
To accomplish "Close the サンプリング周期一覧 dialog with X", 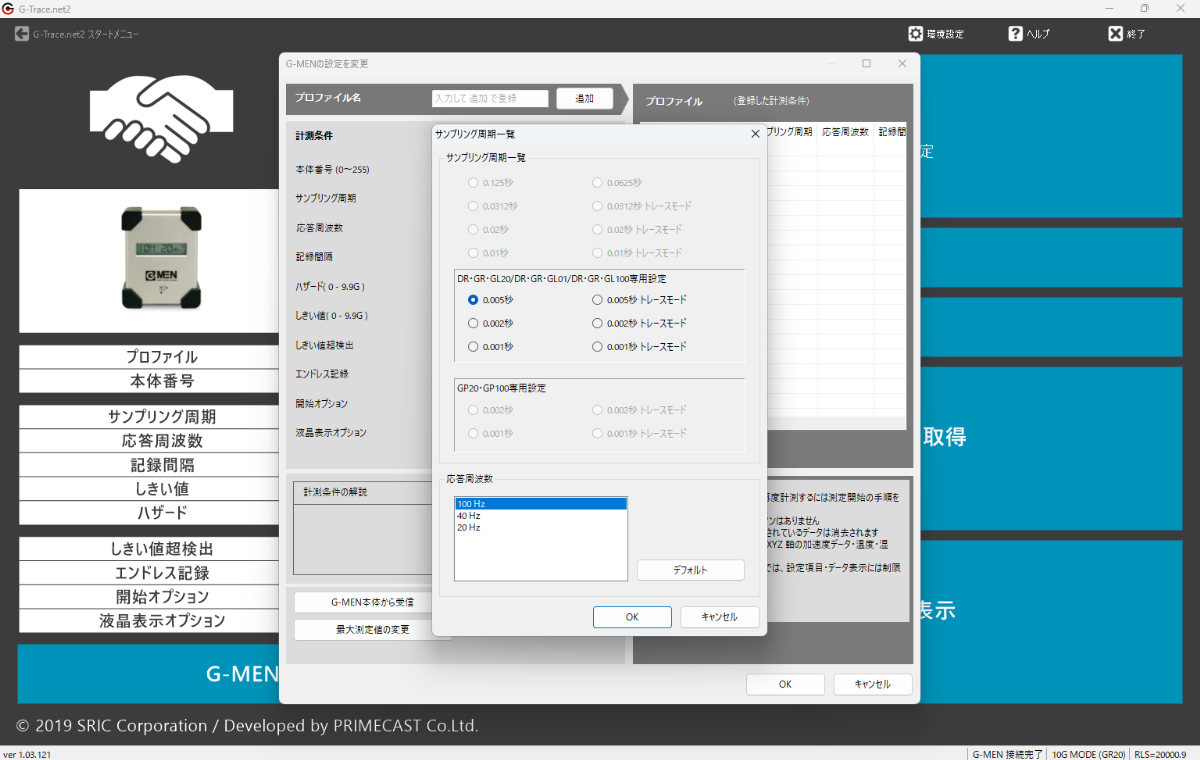I will tap(755, 133).
